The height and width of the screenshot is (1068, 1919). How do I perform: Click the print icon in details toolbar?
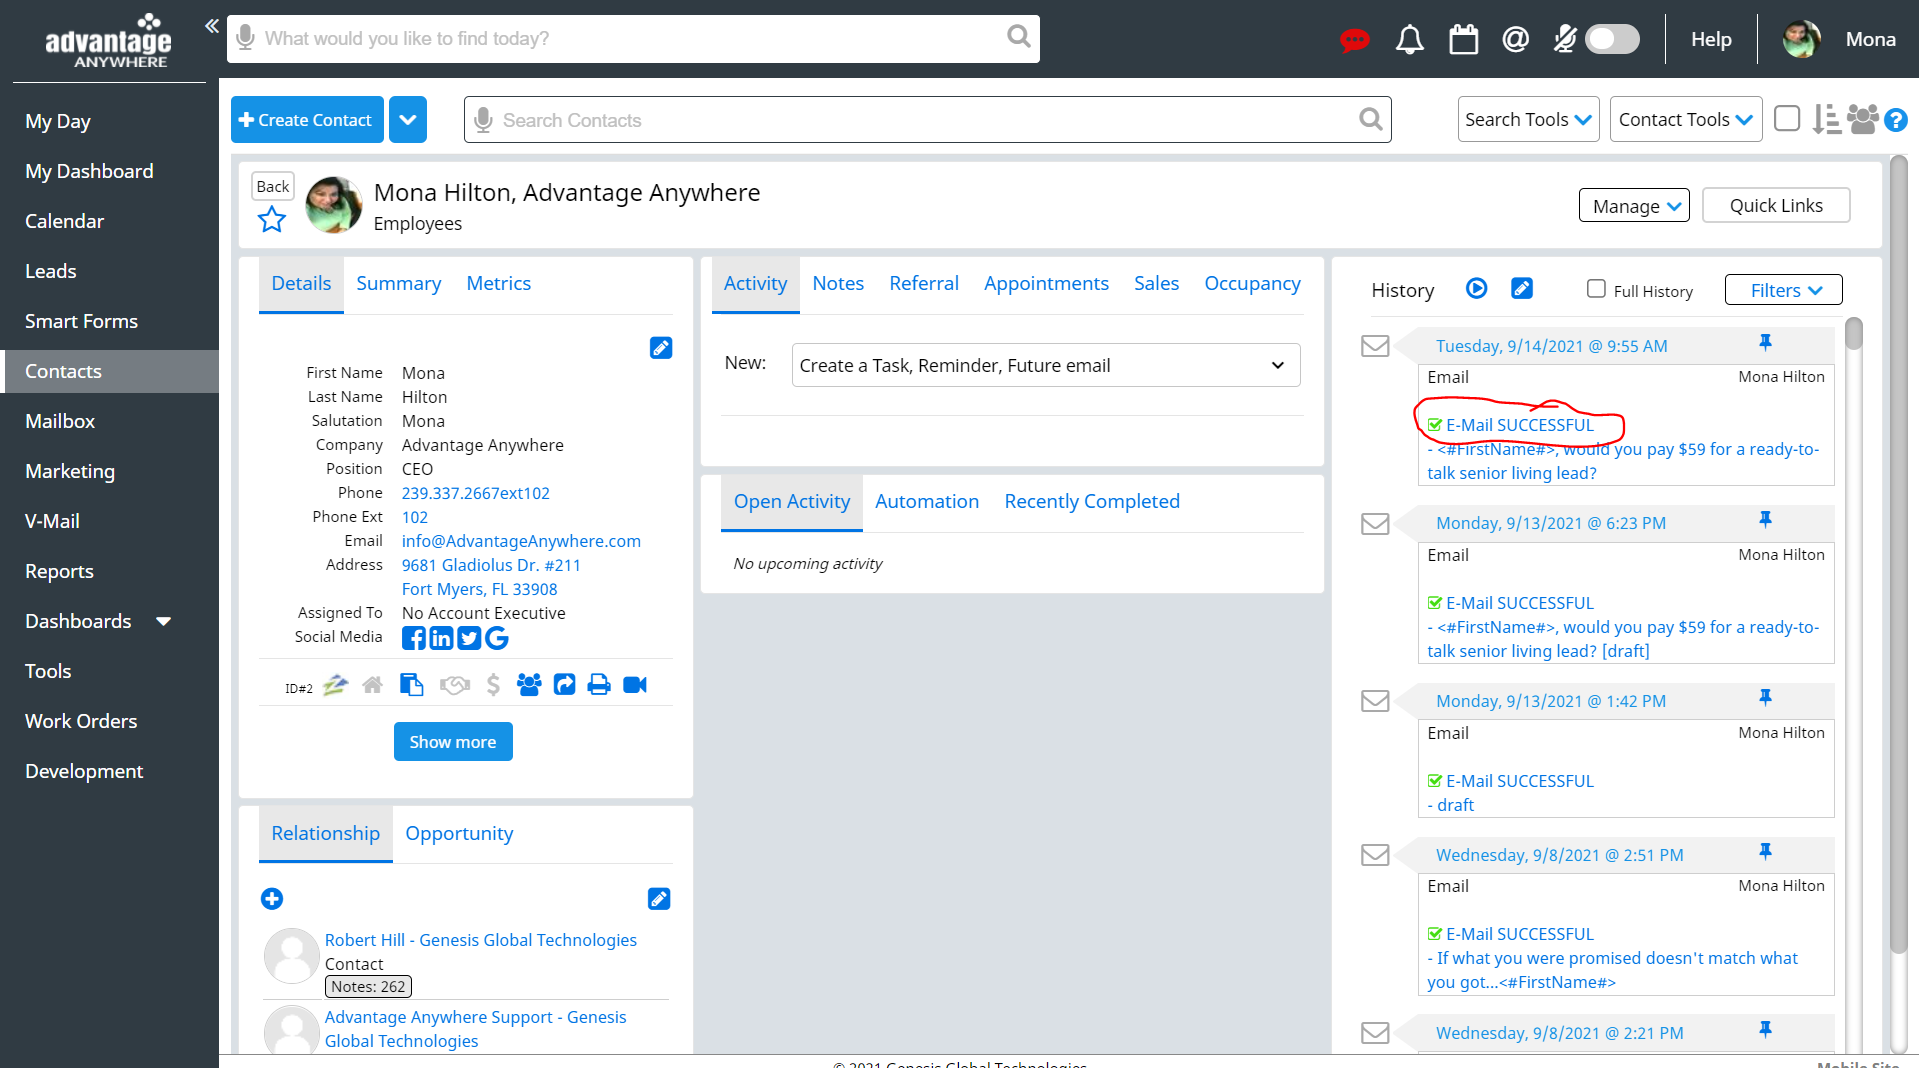tap(599, 685)
